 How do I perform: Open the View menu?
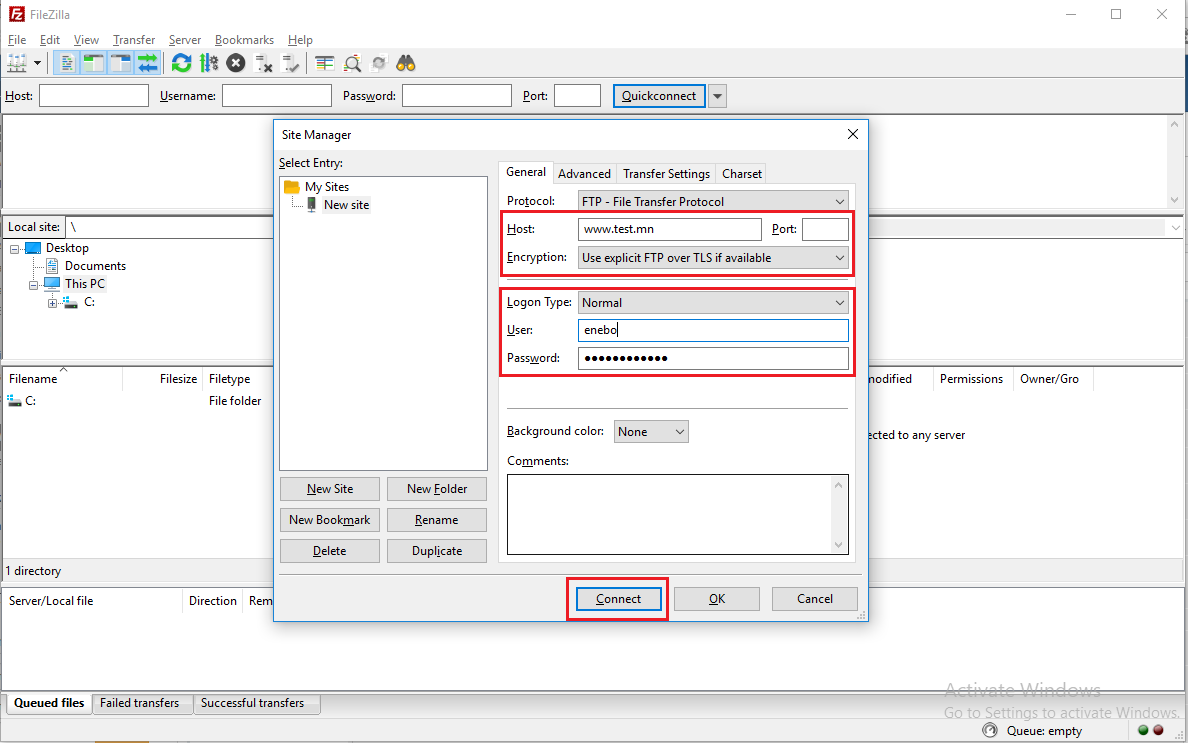pyautogui.click(x=86, y=40)
